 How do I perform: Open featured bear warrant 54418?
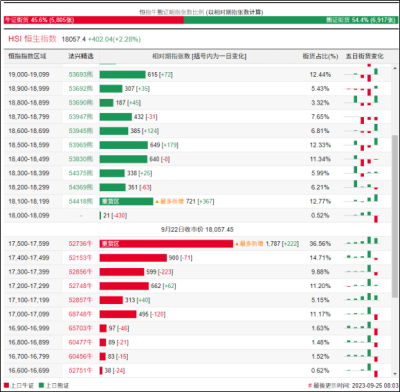81,201
